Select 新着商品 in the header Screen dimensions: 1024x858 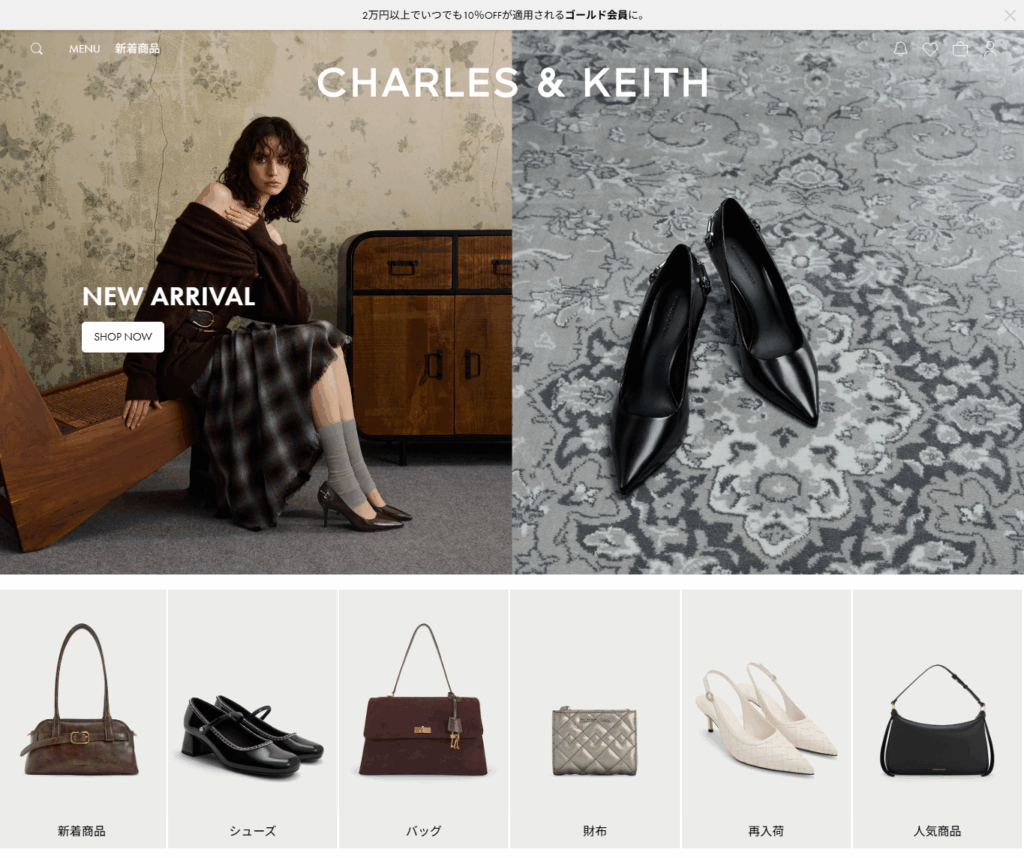137,48
